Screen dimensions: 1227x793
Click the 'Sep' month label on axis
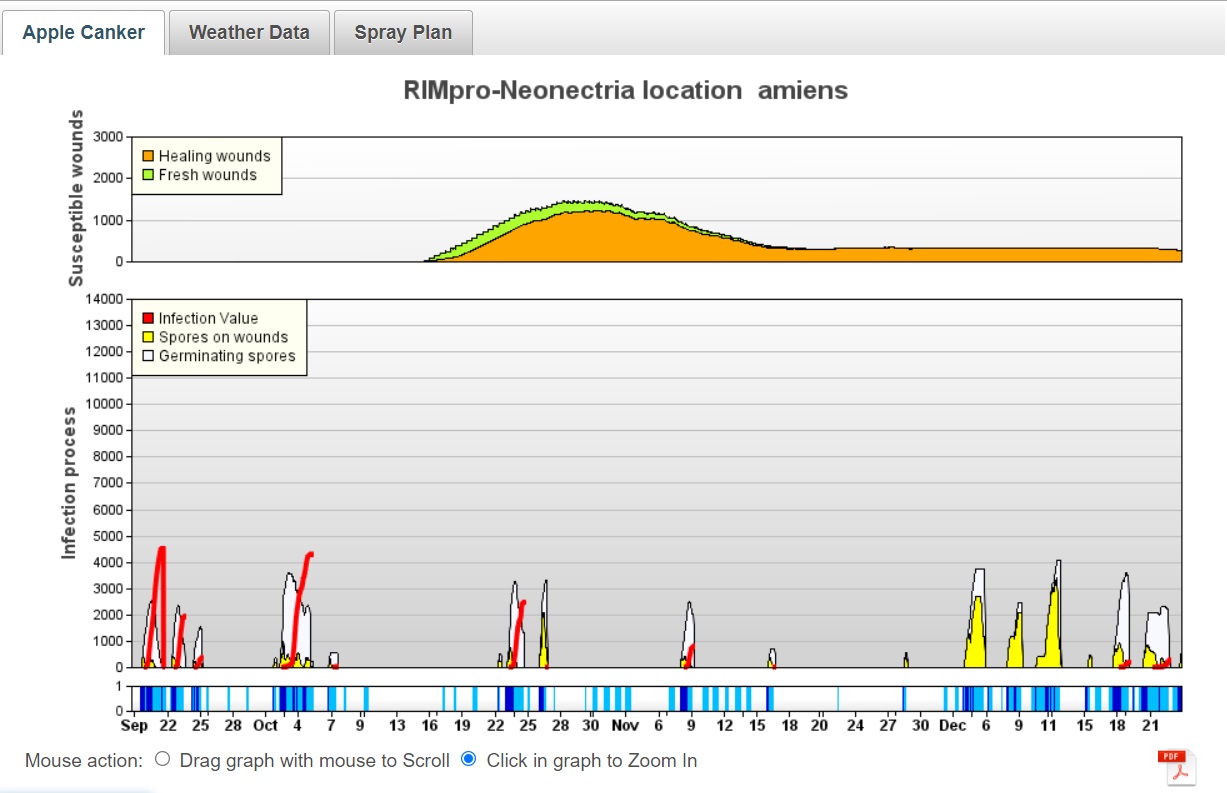point(134,725)
